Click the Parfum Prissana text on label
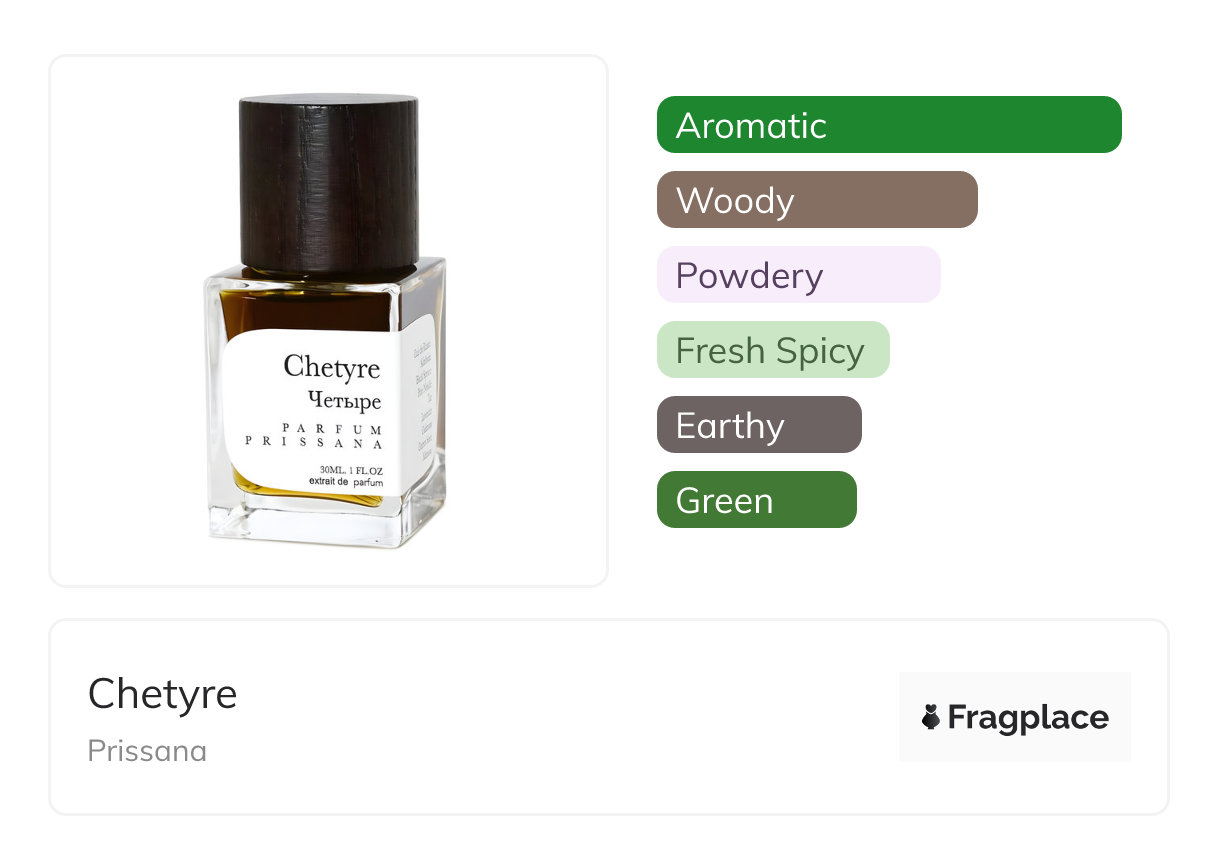1218x864 pixels. [x=315, y=434]
